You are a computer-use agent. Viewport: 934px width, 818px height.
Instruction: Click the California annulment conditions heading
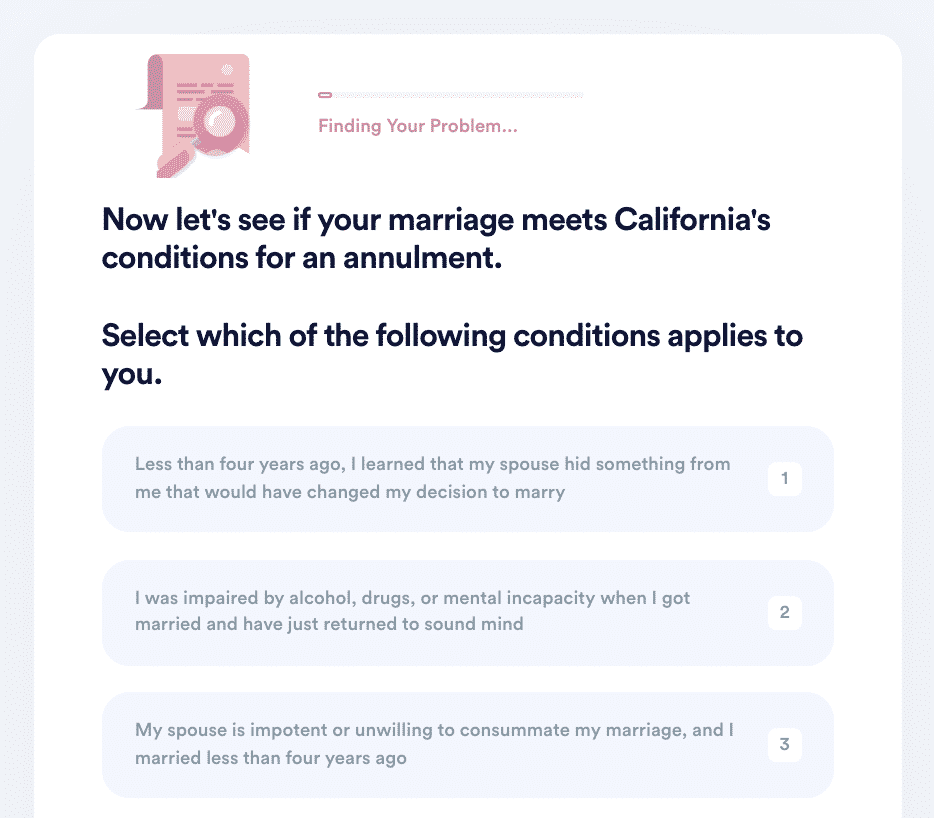436,238
